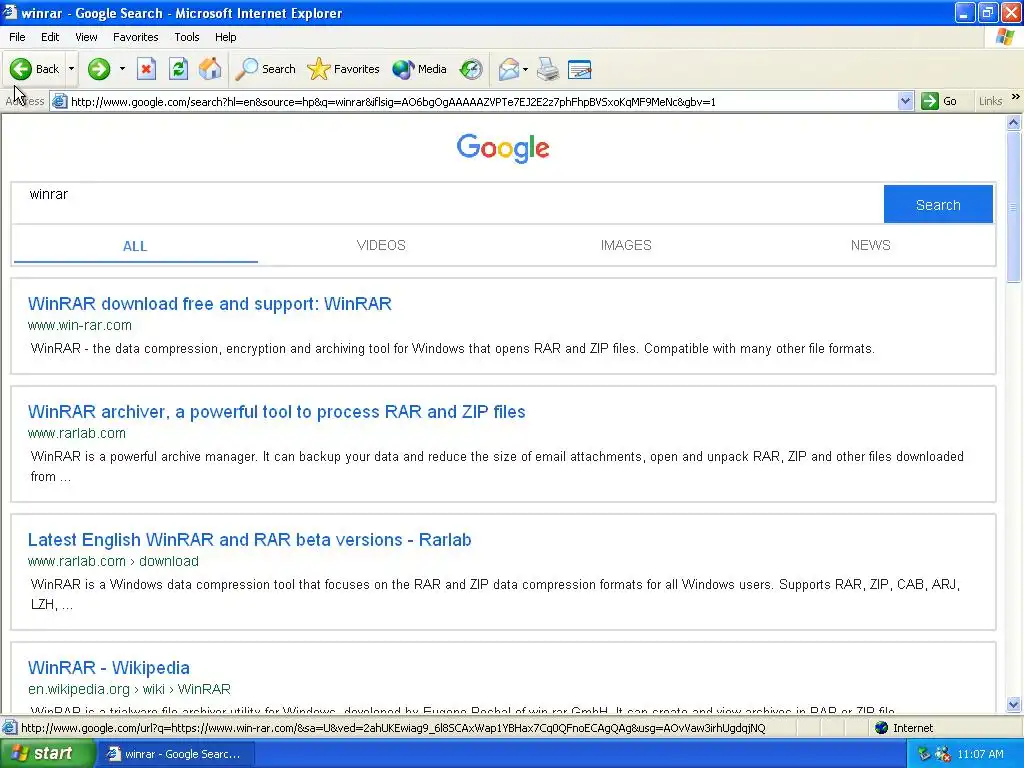Select winrar - Google Search taskbar button
1024x768 pixels.
pyautogui.click(x=175, y=754)
